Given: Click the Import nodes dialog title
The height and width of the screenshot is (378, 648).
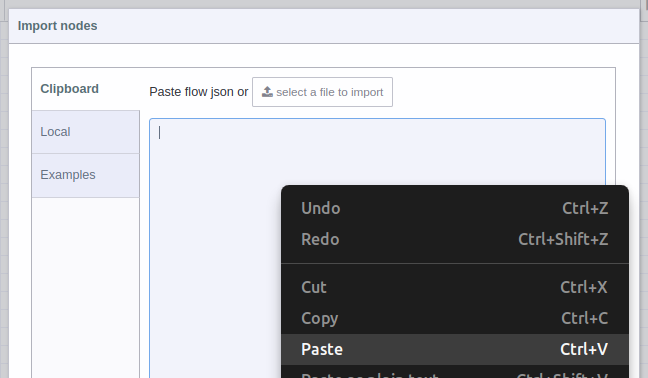Looking at the screenshot, I should 57,26.
